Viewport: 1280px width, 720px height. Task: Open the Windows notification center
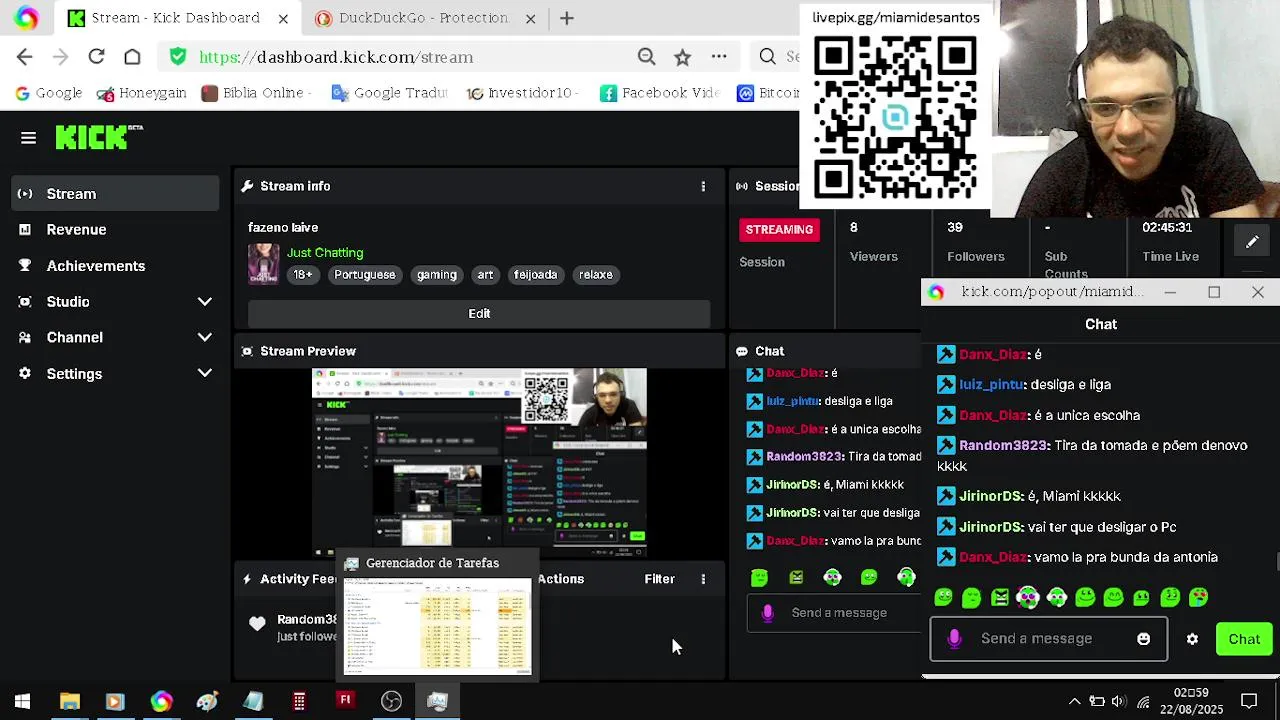coord(1249,701)
